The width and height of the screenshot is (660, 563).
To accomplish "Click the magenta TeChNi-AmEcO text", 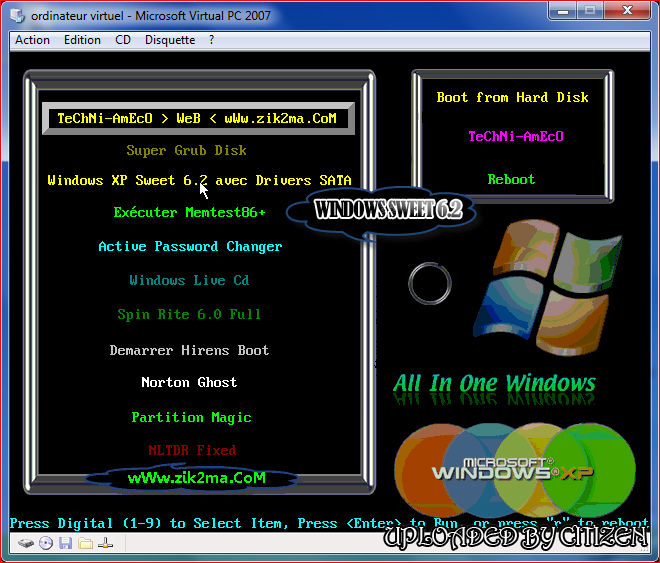I will point(516,136).
